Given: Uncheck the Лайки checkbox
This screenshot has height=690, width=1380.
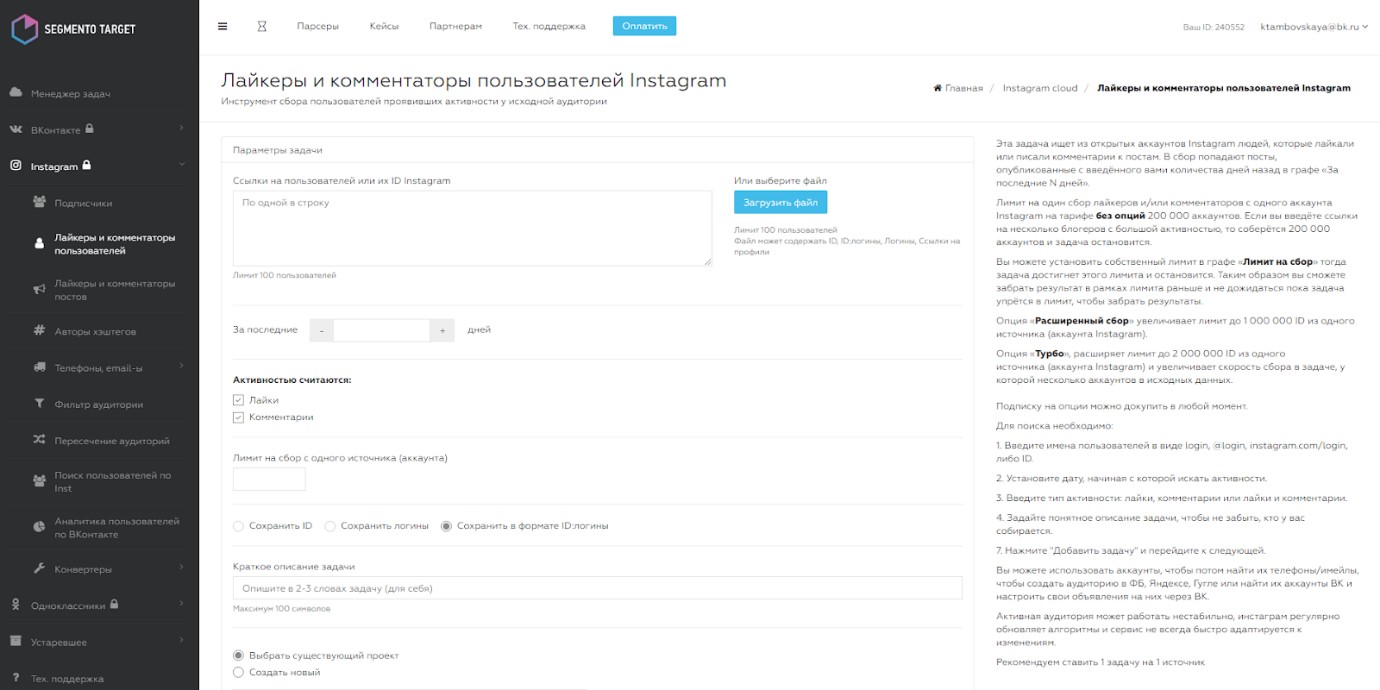Looking at the screenshot, I should 238,400.
